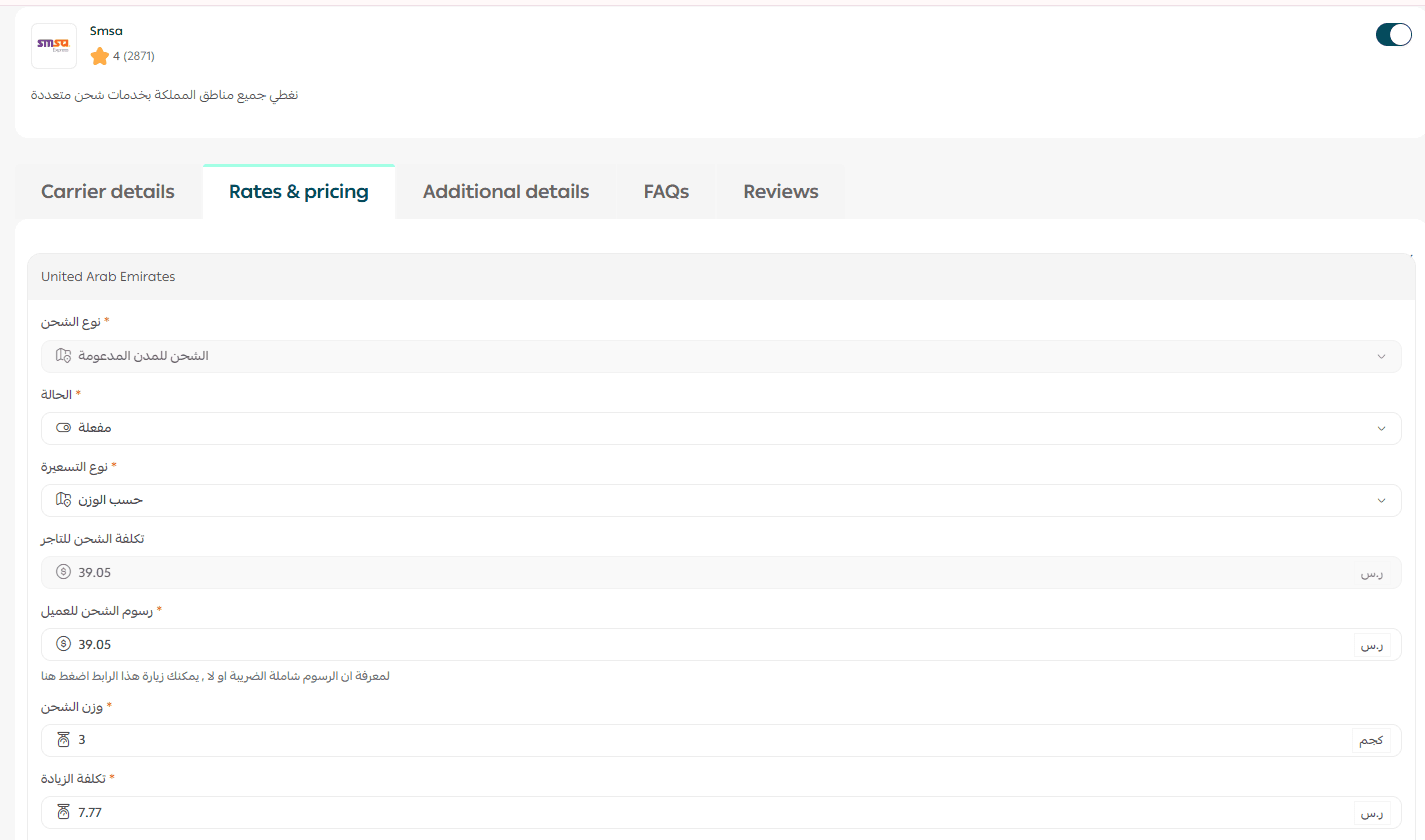Click map icon in shipping type field
1425x840 pixels.
click(x=64, y=356)
